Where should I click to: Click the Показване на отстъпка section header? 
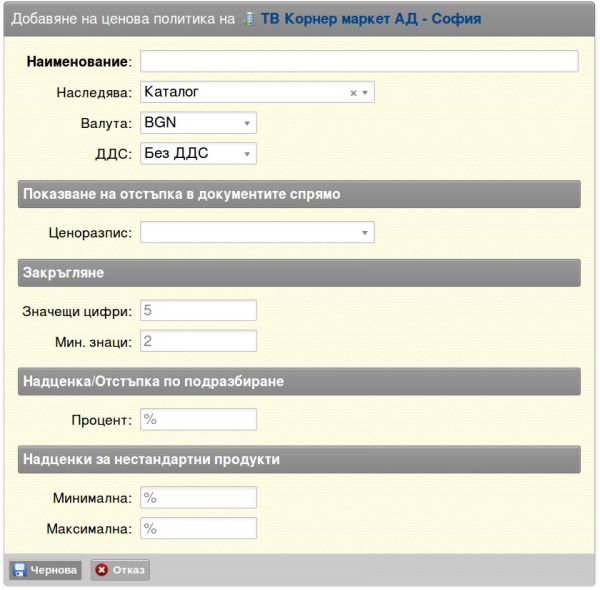click(x=299, y=194)
